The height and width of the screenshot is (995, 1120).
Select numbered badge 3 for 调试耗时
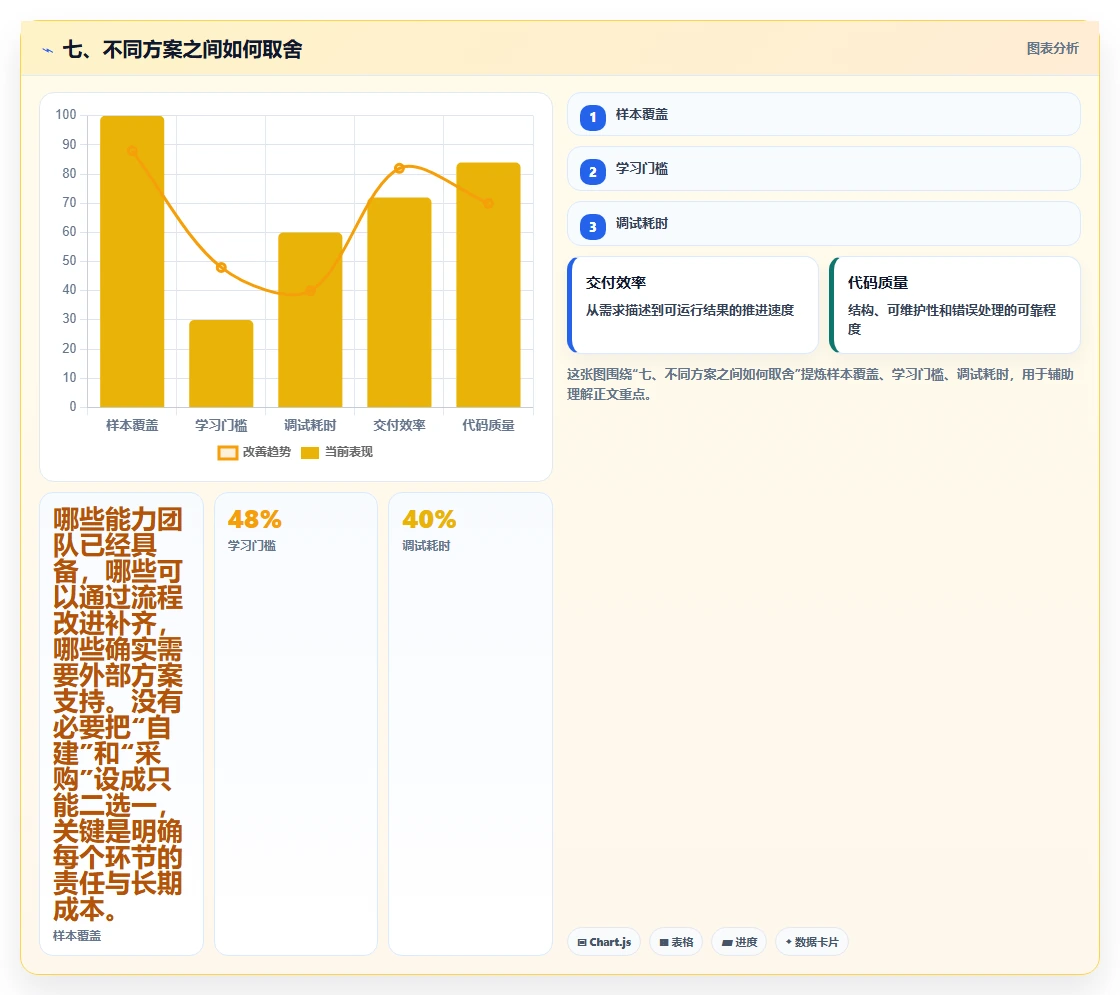[x=592, y=226]
